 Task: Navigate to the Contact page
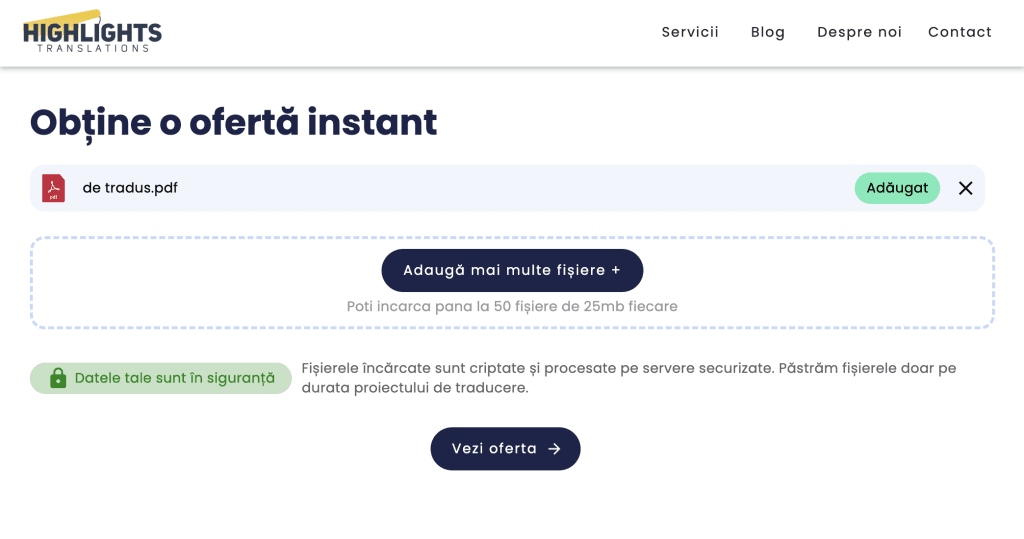click(x=960, y=32)
